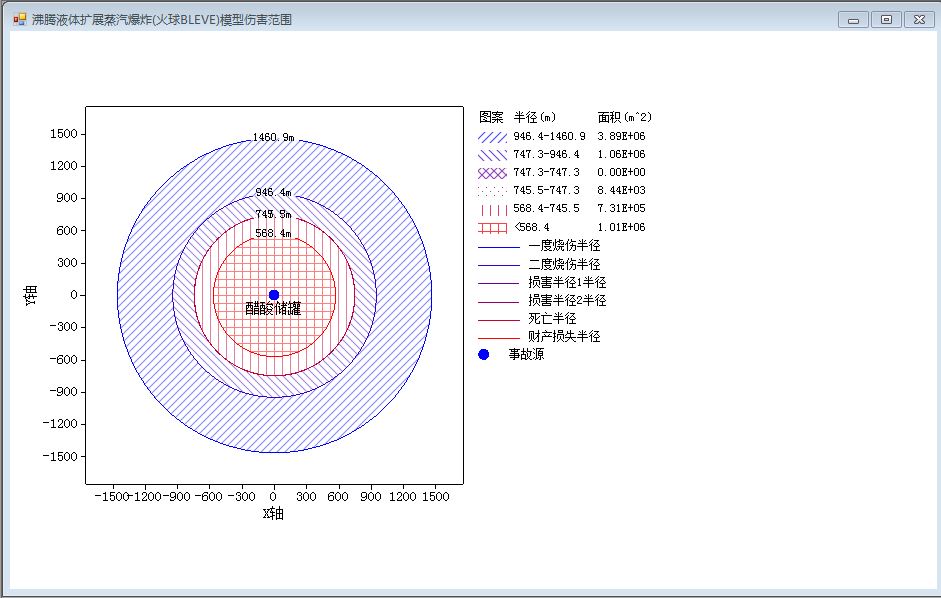Click the blue accident source dot on the chart
Viewport: 941px width, 598px height.
point(274,295)
